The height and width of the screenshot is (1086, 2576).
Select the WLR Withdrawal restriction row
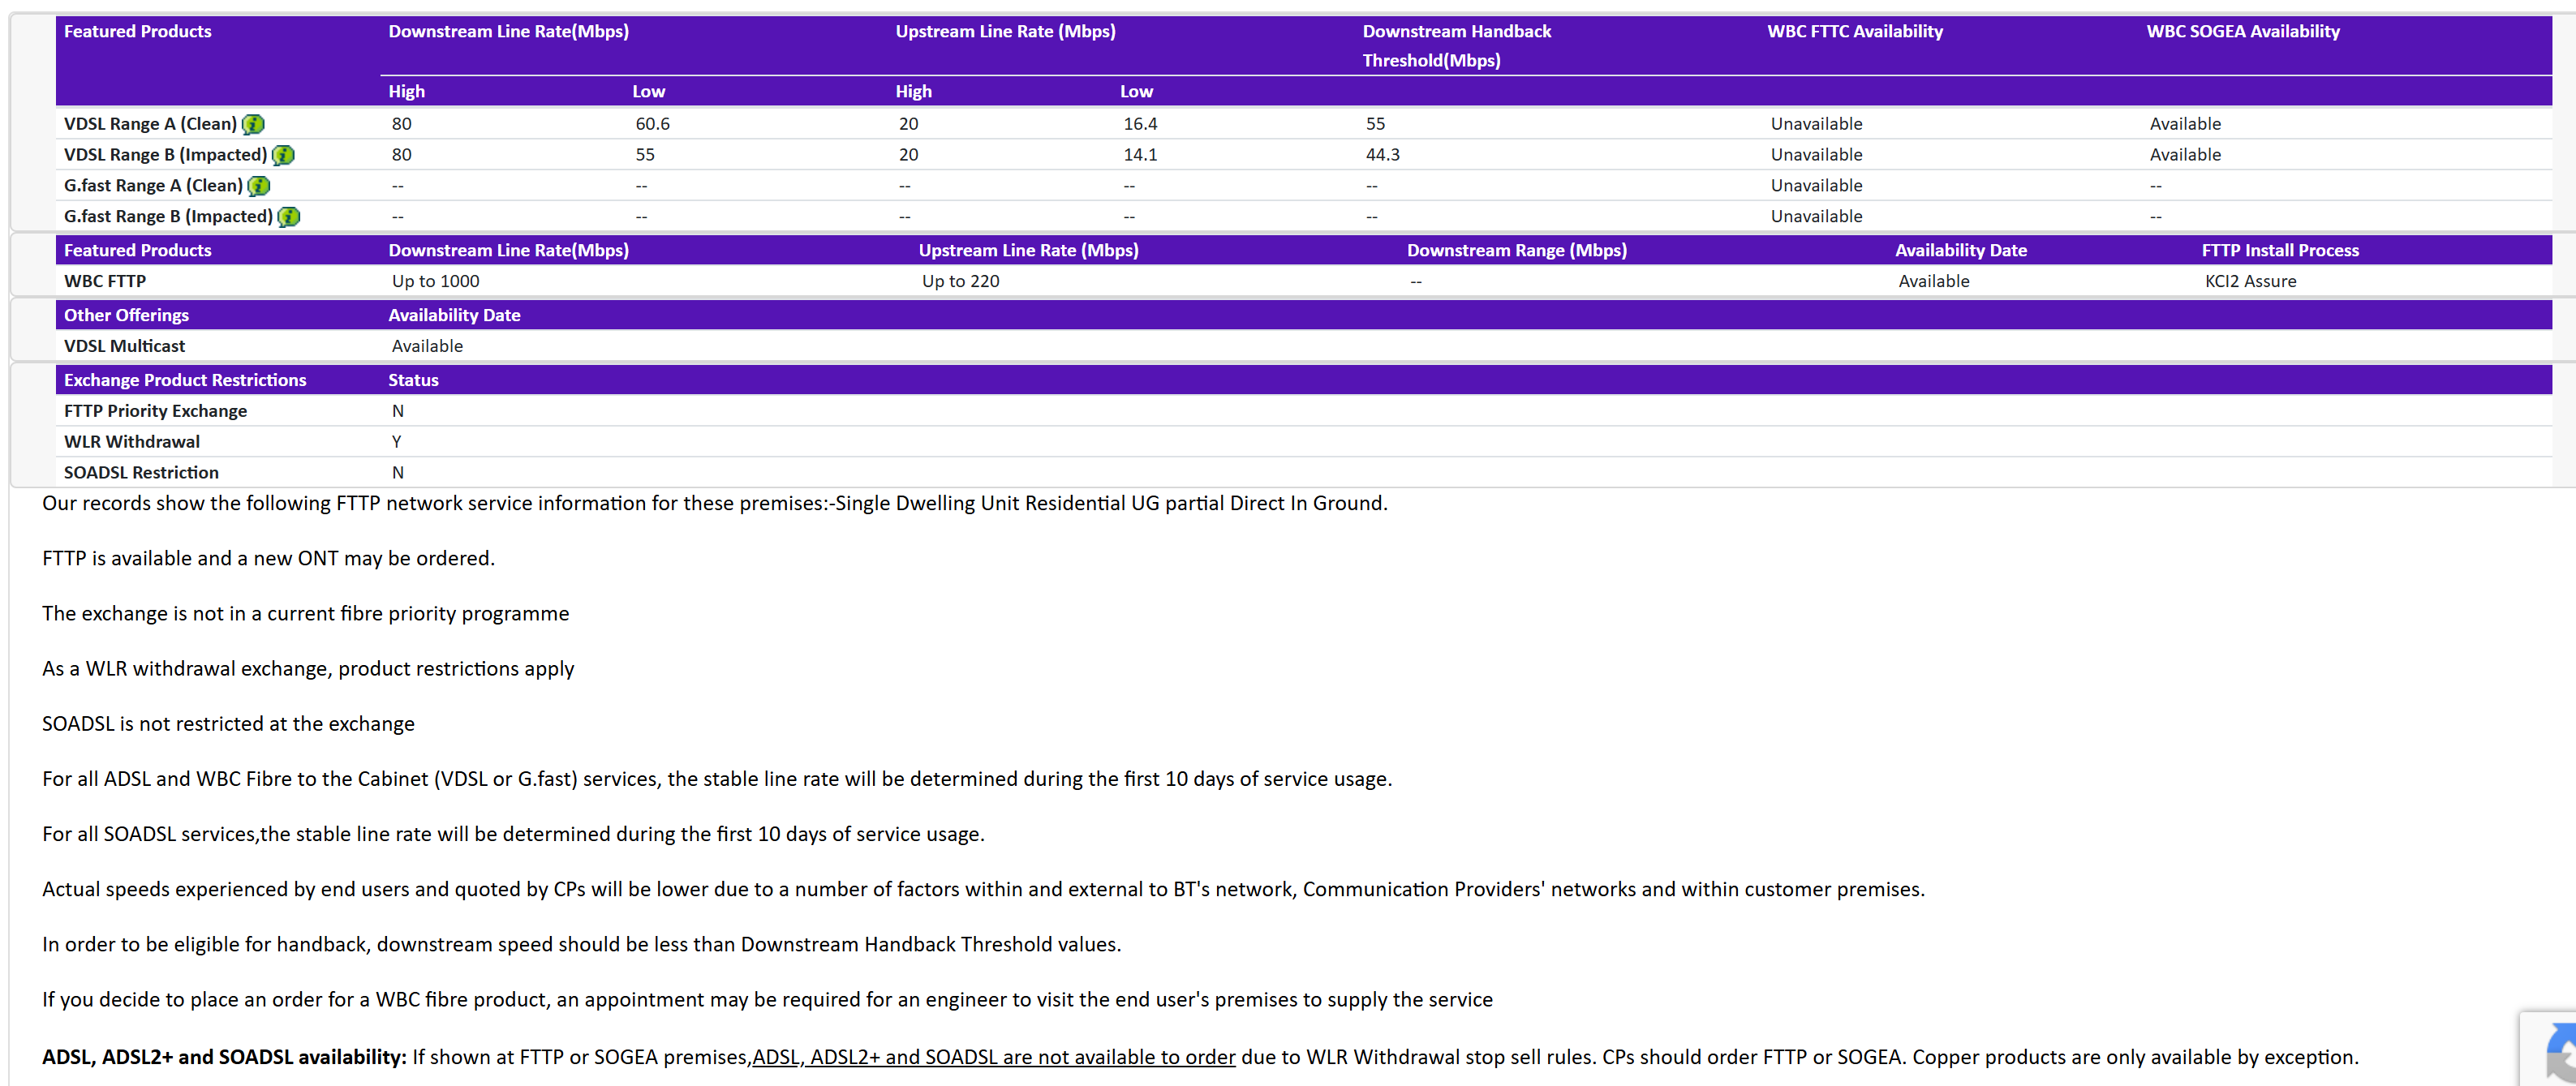tap(132, 442)
